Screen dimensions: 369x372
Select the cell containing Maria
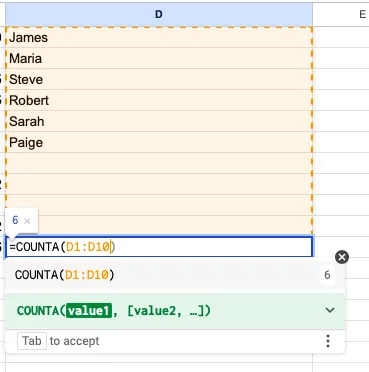tap(159, 58)
